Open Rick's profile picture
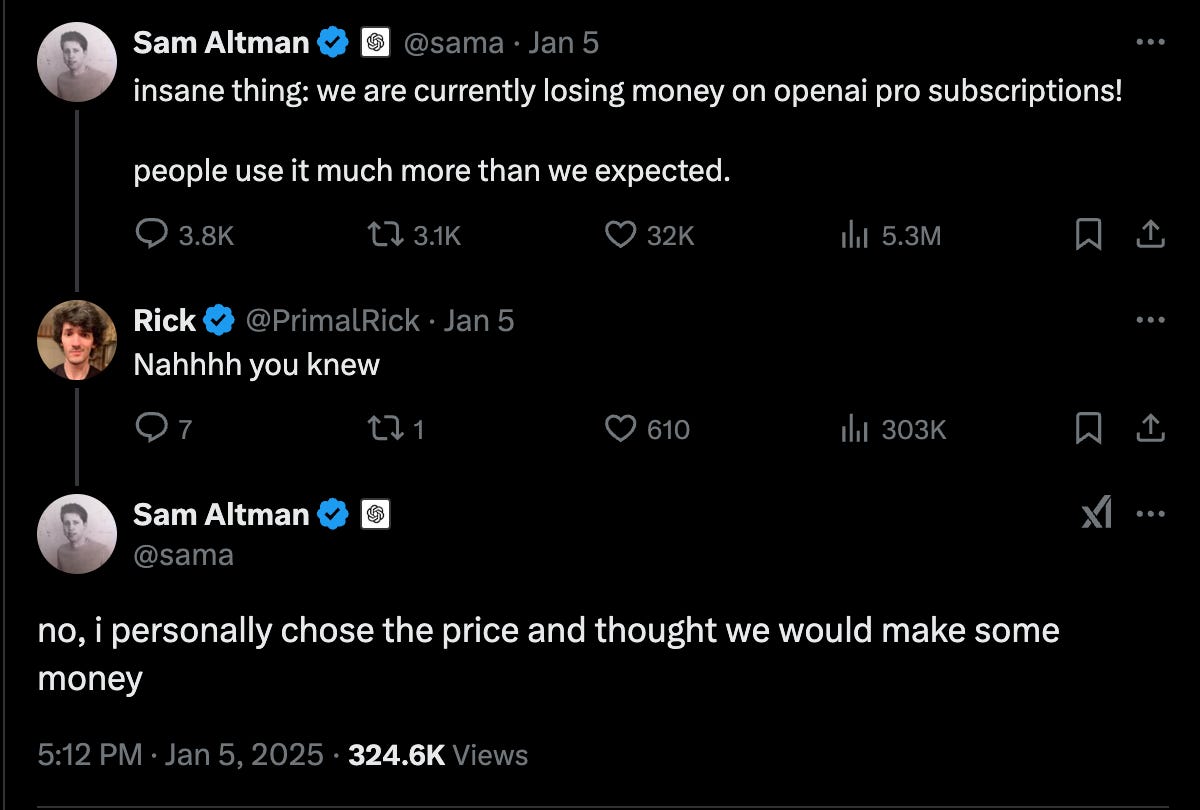The height and width of the screenshot is (810, 1200). coord(77,340)
